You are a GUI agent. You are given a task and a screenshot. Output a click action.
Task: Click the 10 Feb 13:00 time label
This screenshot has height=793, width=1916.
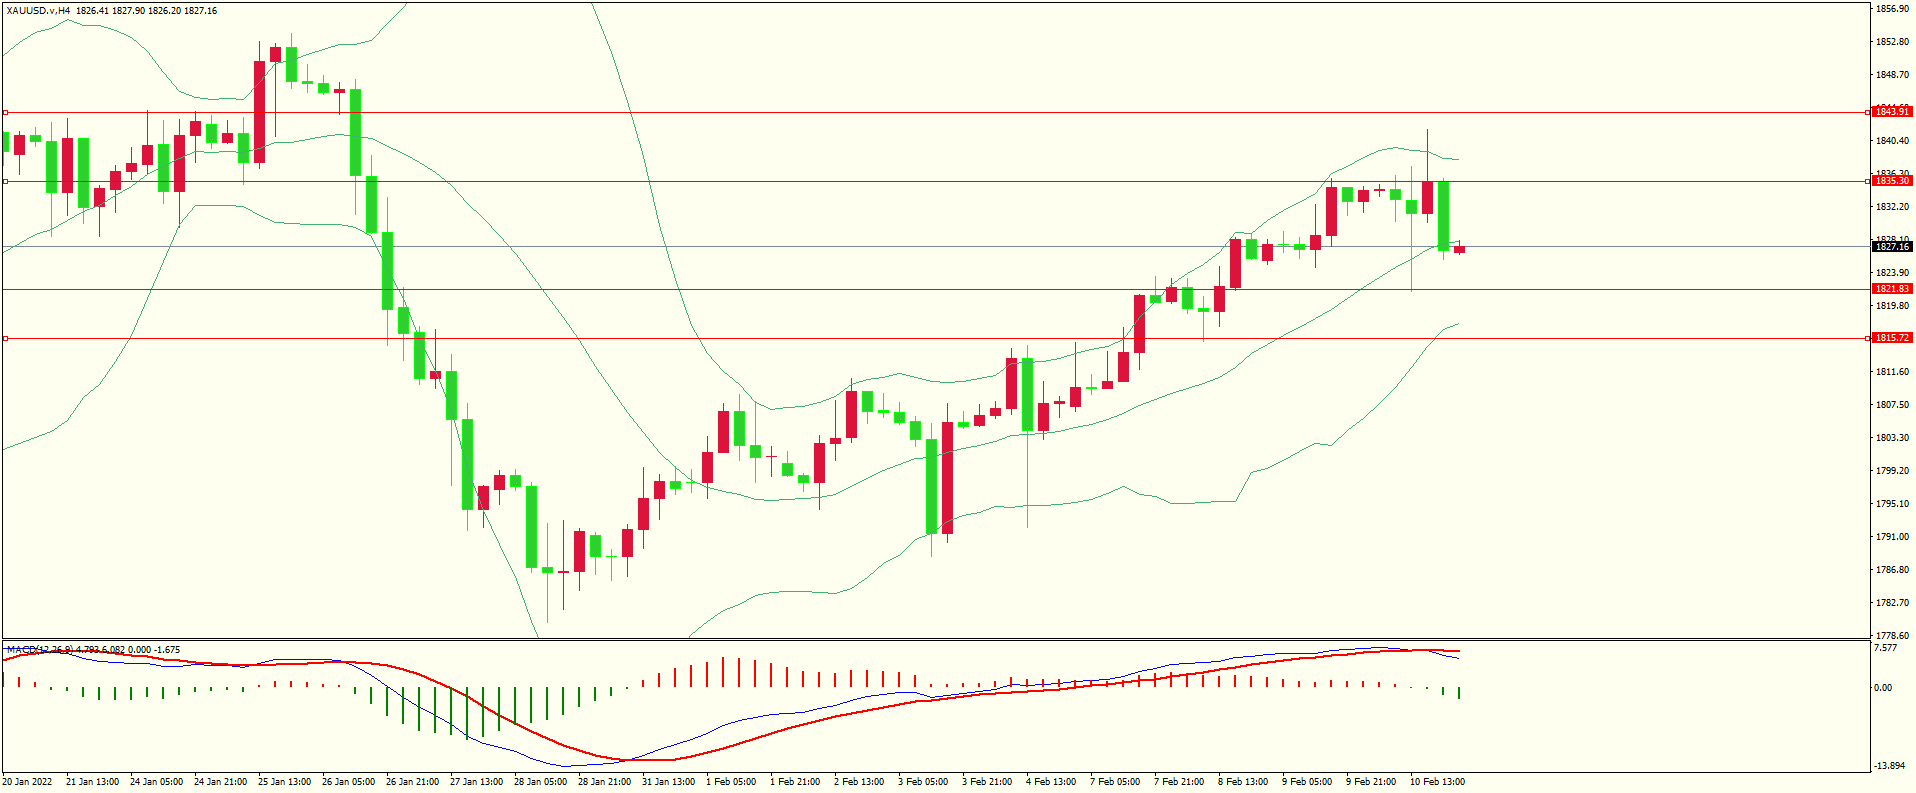[1437, 782]
